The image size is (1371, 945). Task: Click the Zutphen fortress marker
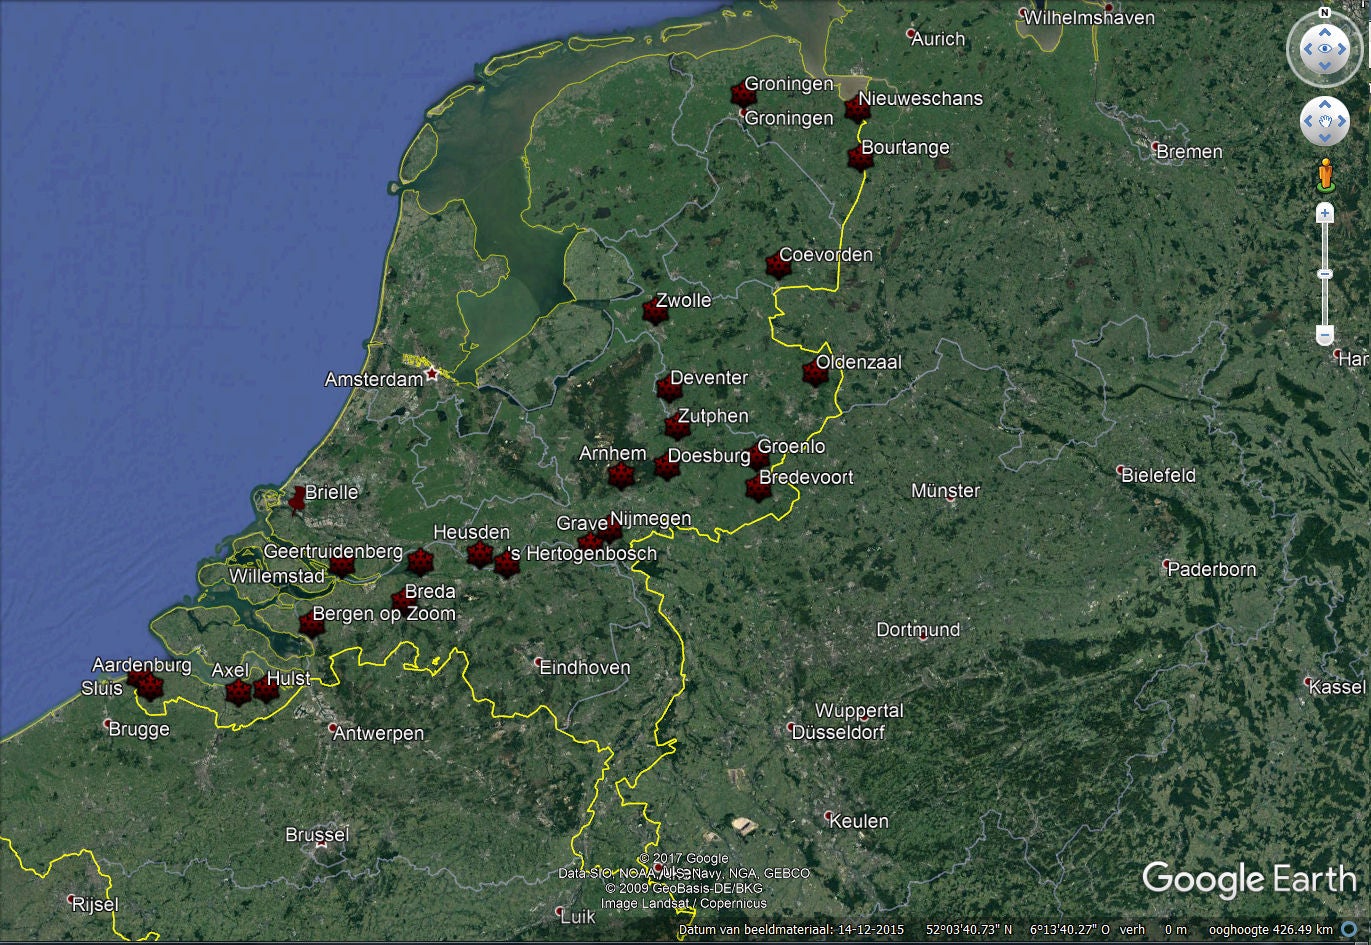tap(677, 427)
